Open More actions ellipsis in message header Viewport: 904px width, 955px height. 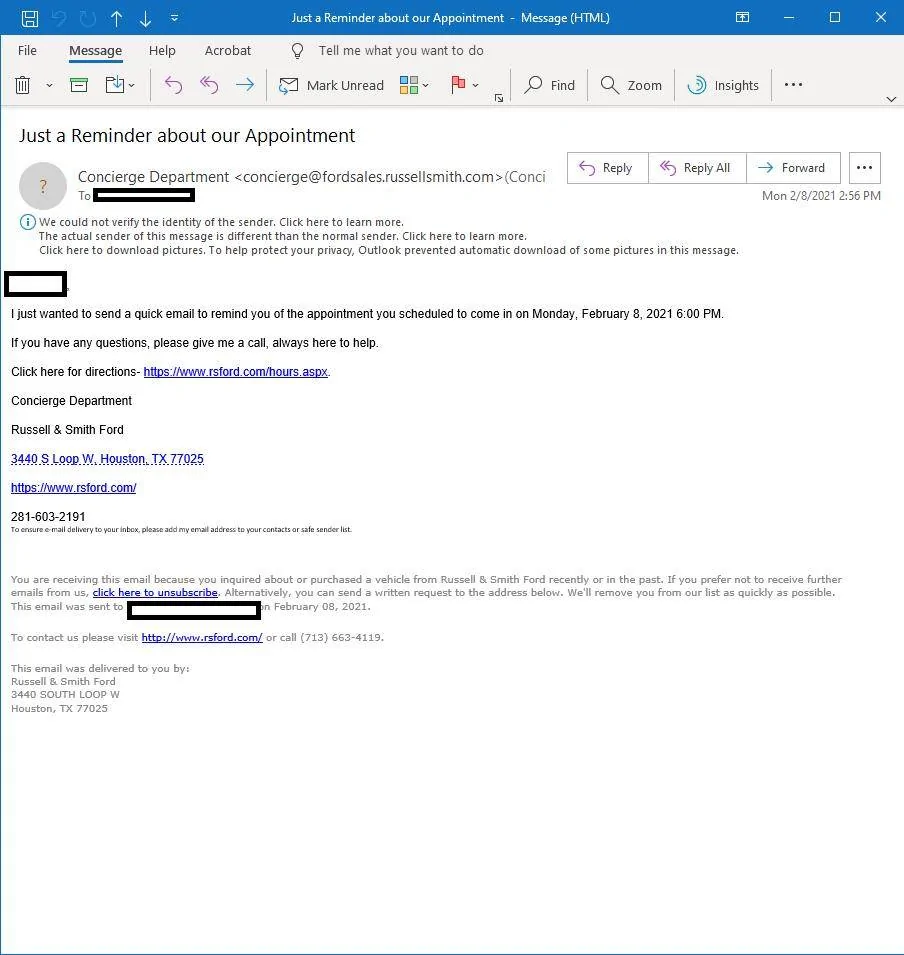point(864,167)
